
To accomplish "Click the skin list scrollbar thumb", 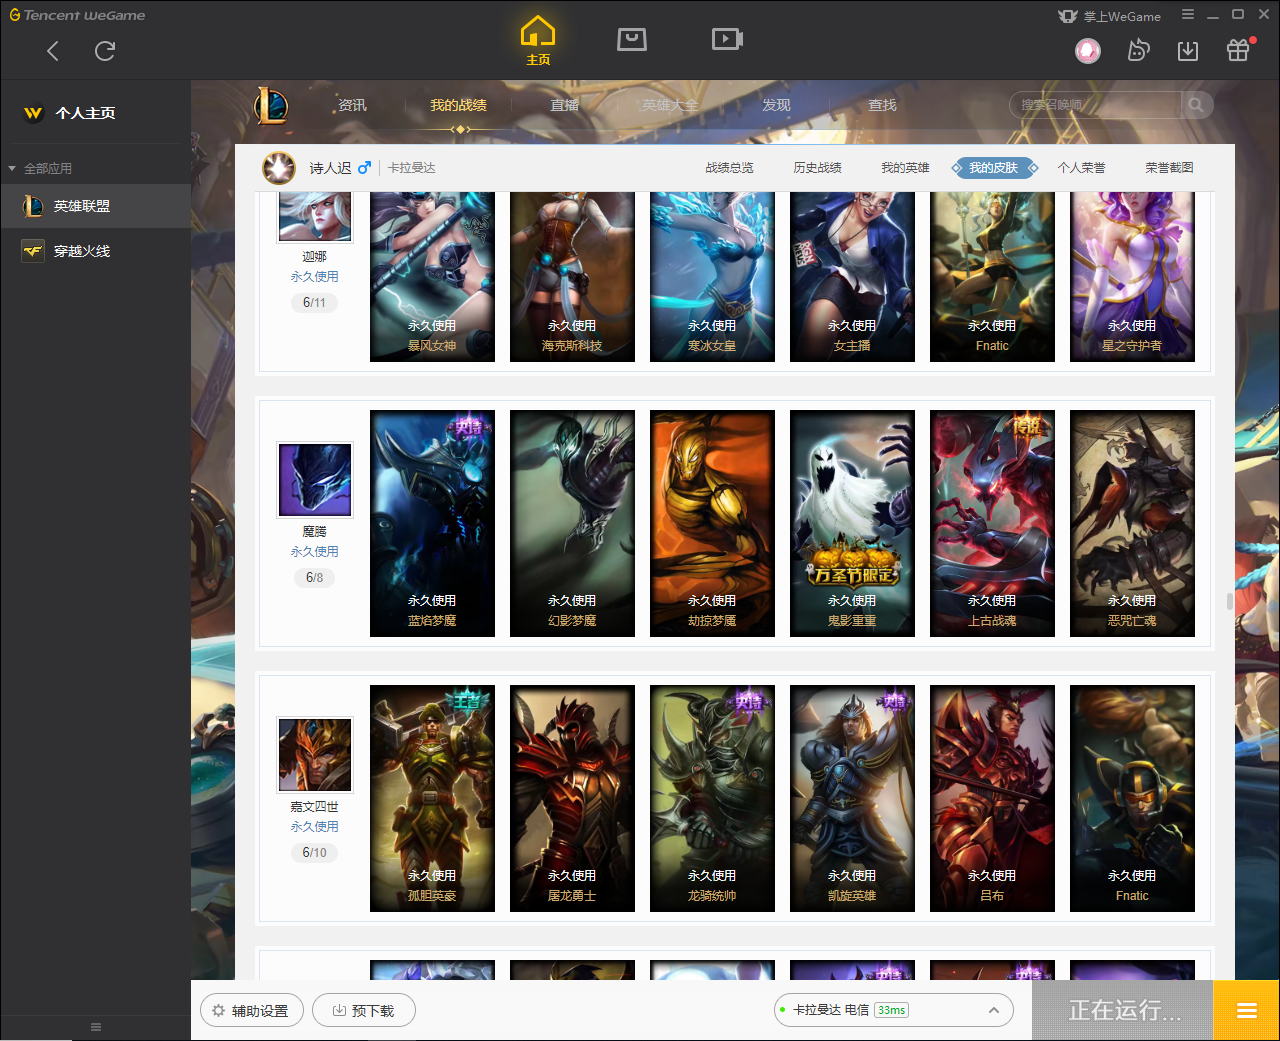I will click(1229, 601).
